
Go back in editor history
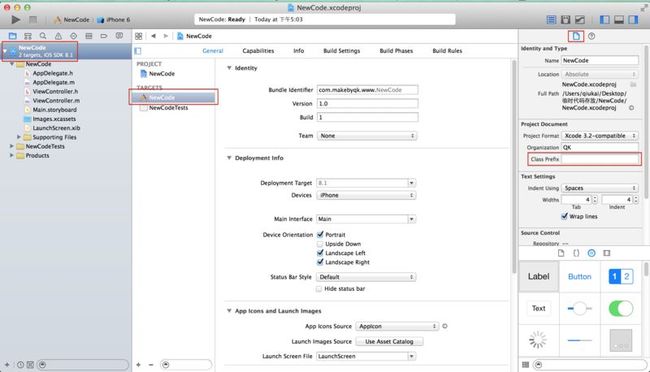pyautogui.click(x=153, y=36)
